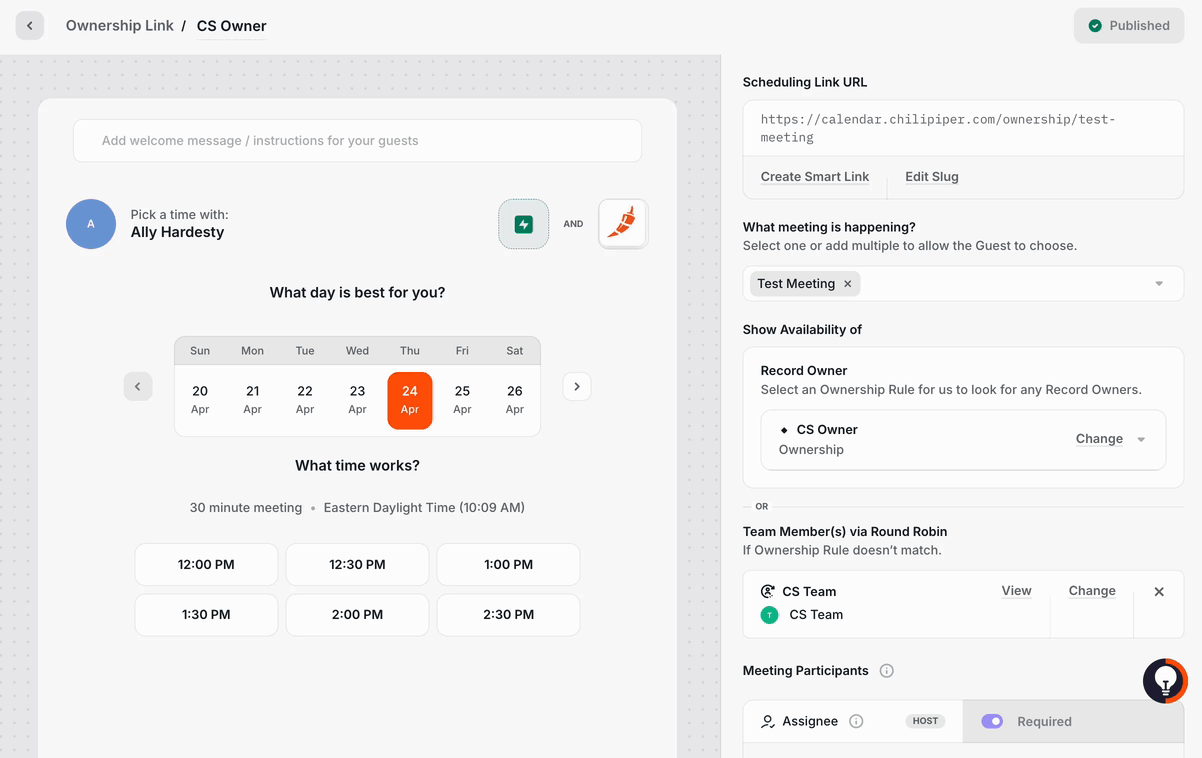Open the lightbulb help widget
This screenshot has height=758, width=1202.
coord(1165,681)
